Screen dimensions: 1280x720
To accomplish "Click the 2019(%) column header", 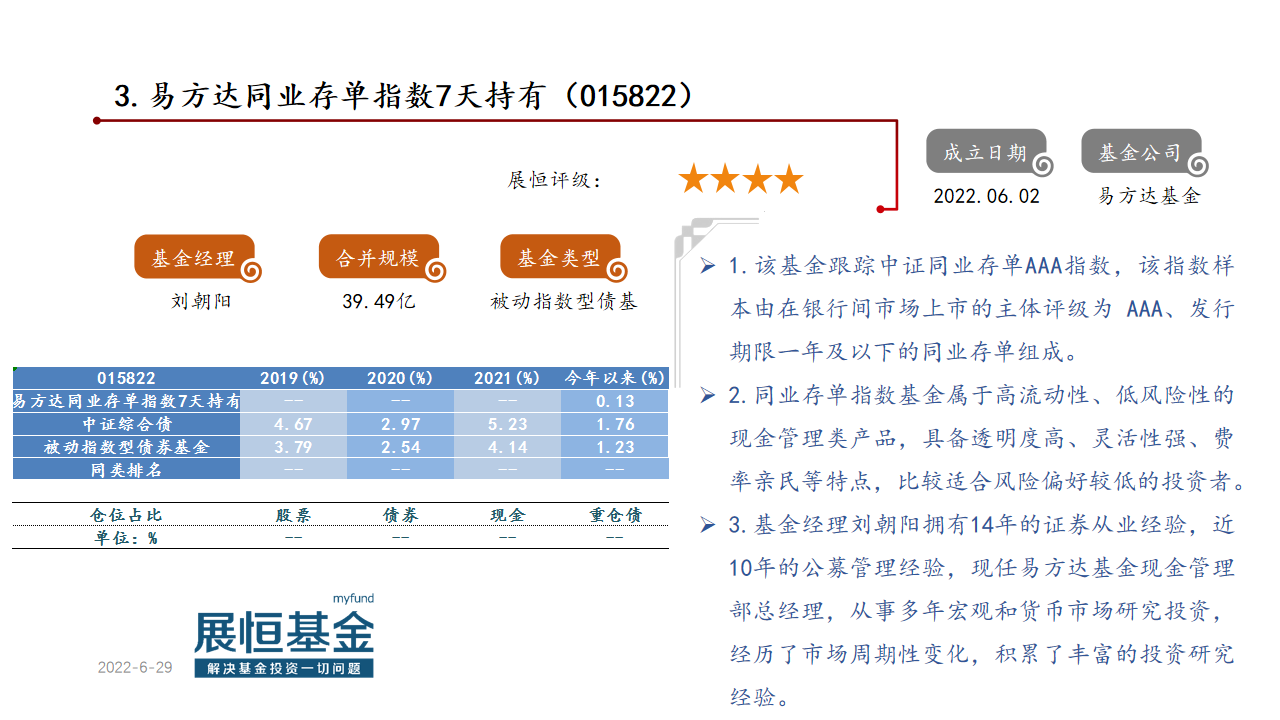I will 293,378.
